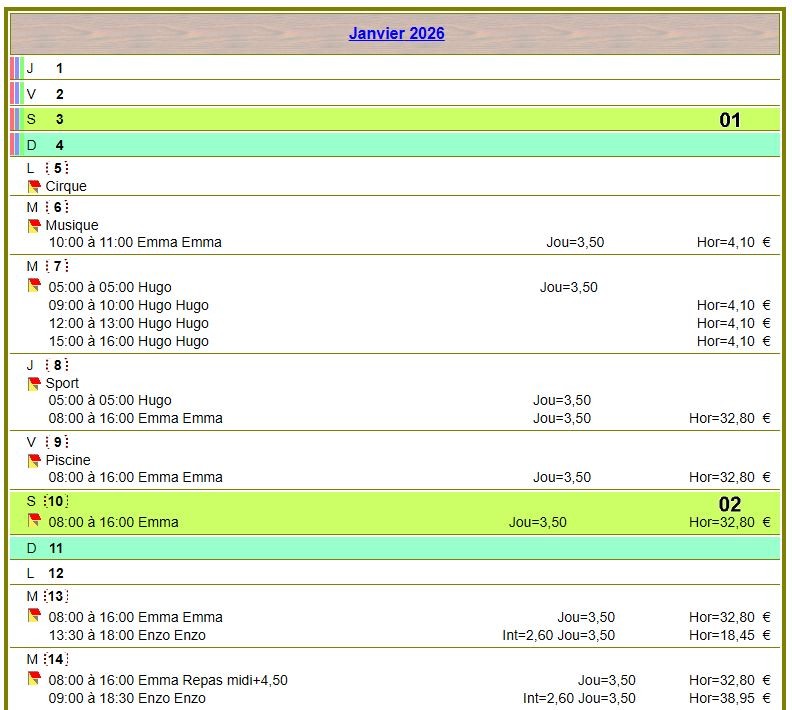
Task: Select the Cirque activity entry
Action: point(66,187)
